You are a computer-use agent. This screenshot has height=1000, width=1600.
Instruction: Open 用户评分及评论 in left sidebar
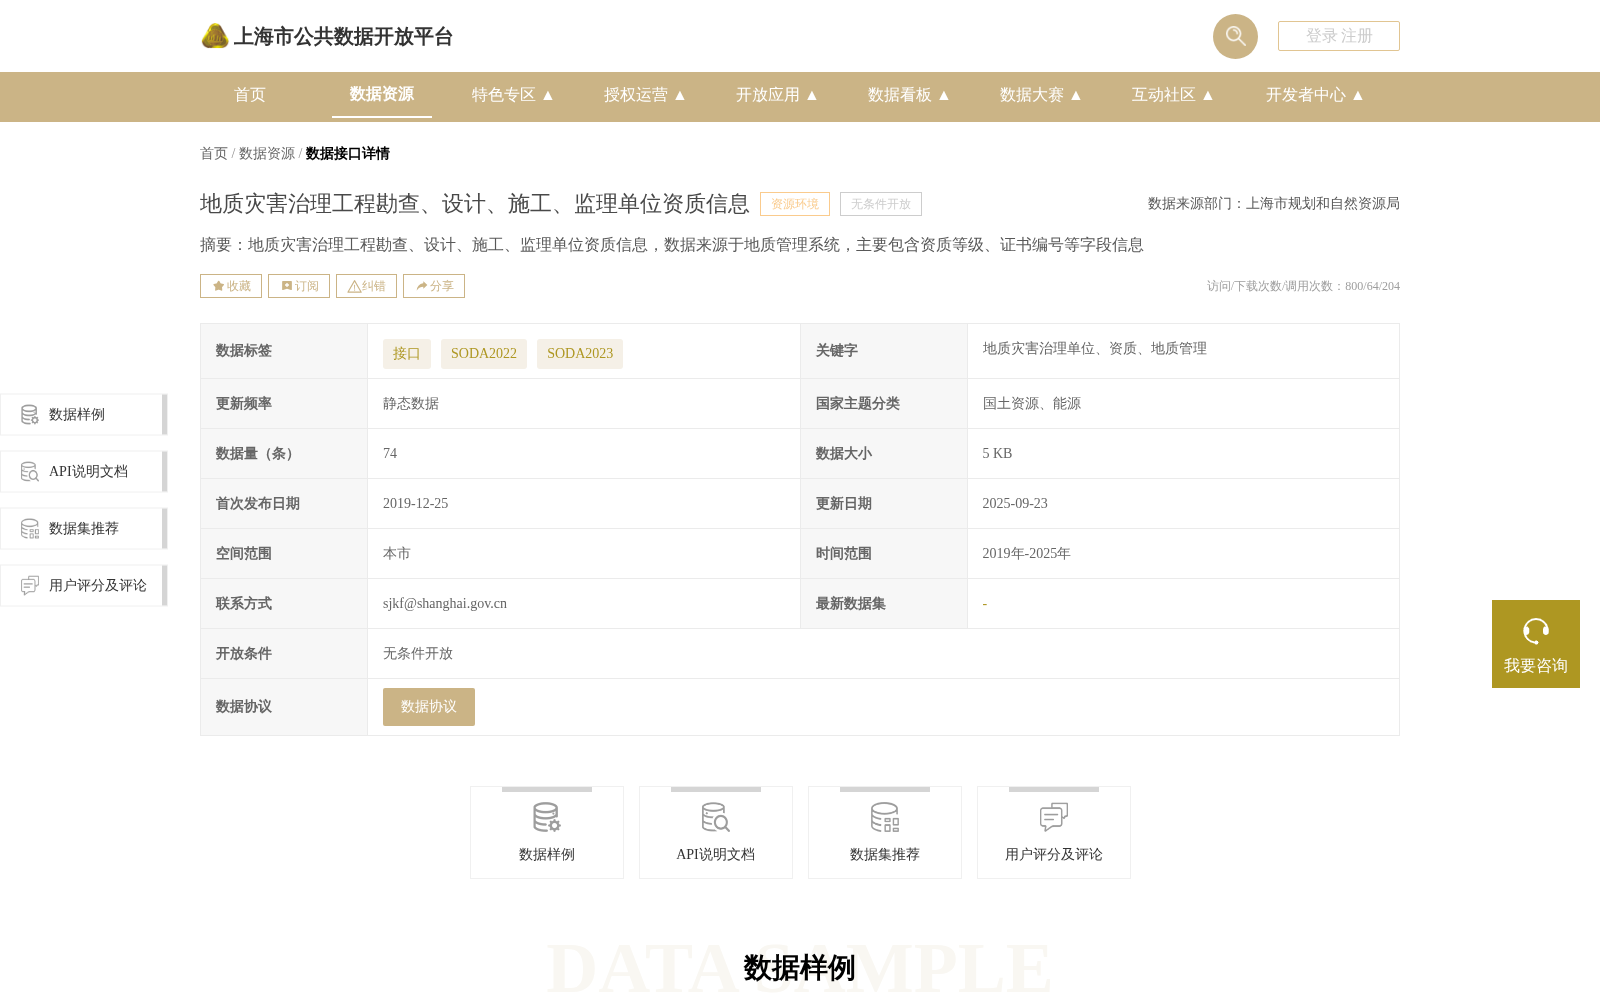click(x=84, y=586)
